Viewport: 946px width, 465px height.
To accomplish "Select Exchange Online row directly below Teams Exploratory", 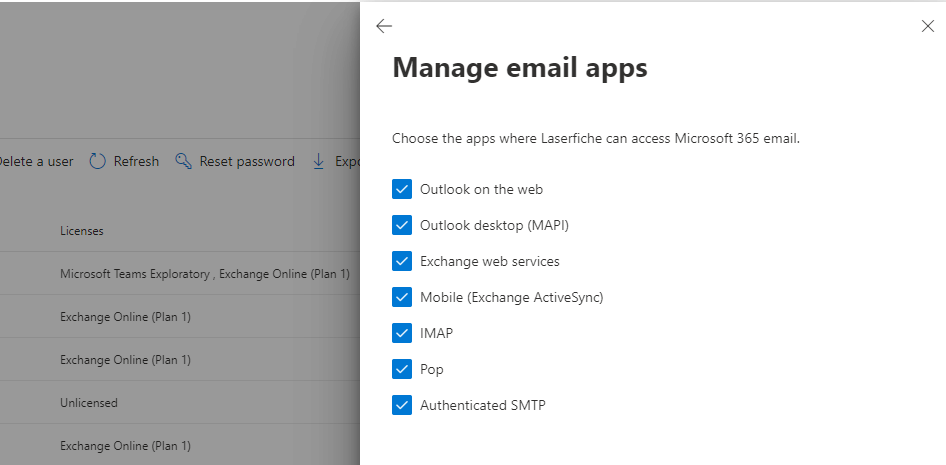I will click(x=125, y=316).
